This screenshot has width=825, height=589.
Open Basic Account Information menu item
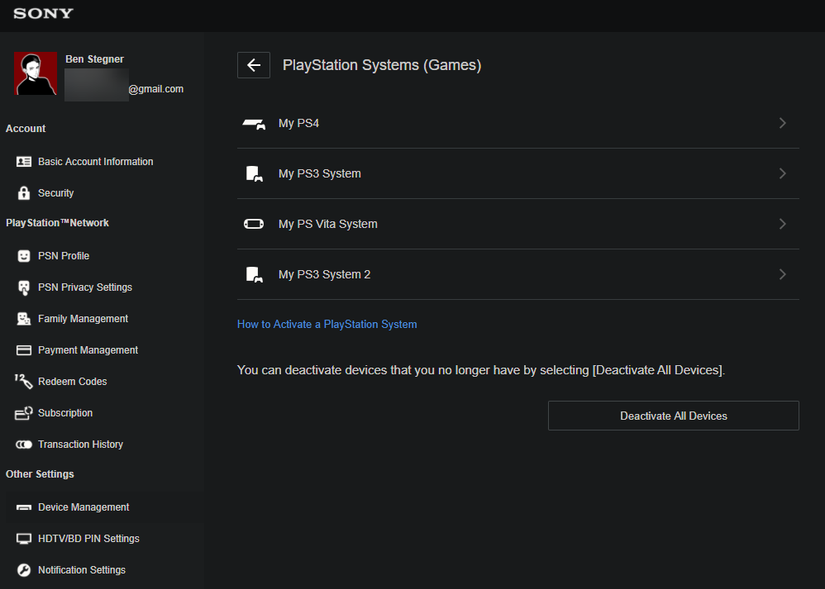click(95, 162)
